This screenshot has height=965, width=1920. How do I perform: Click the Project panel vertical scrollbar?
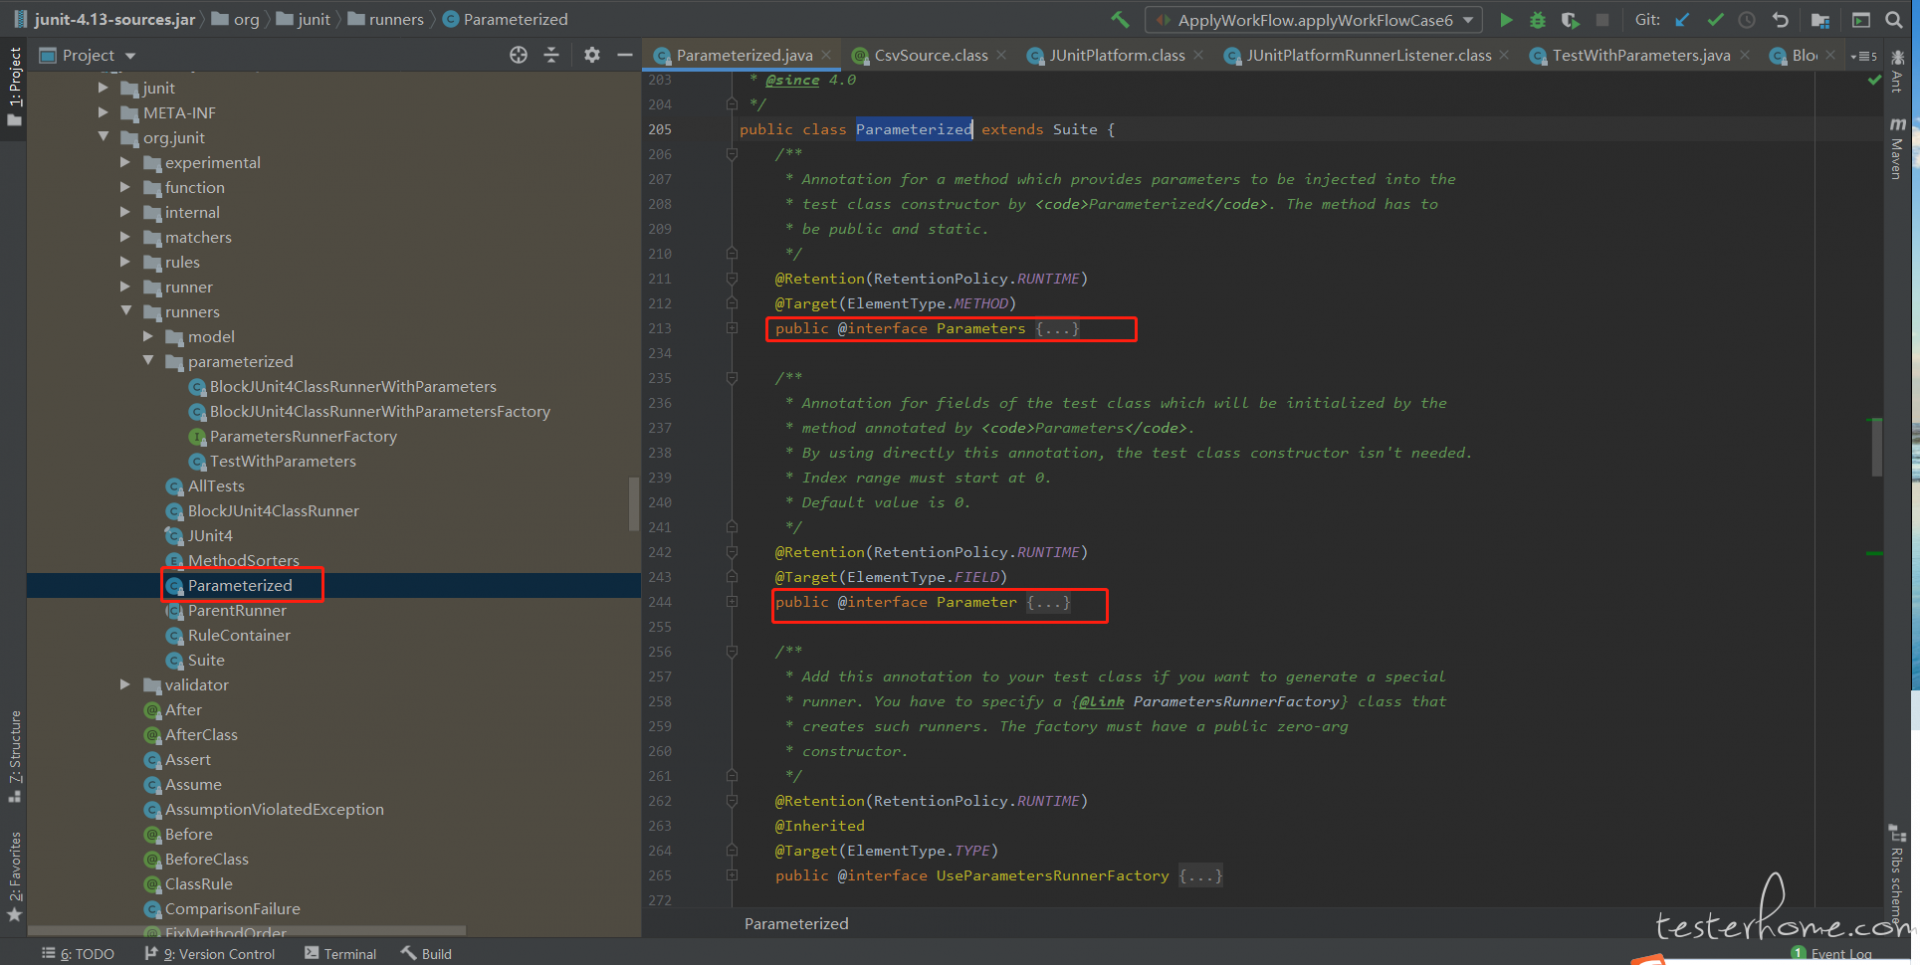(x=634, y=503)
